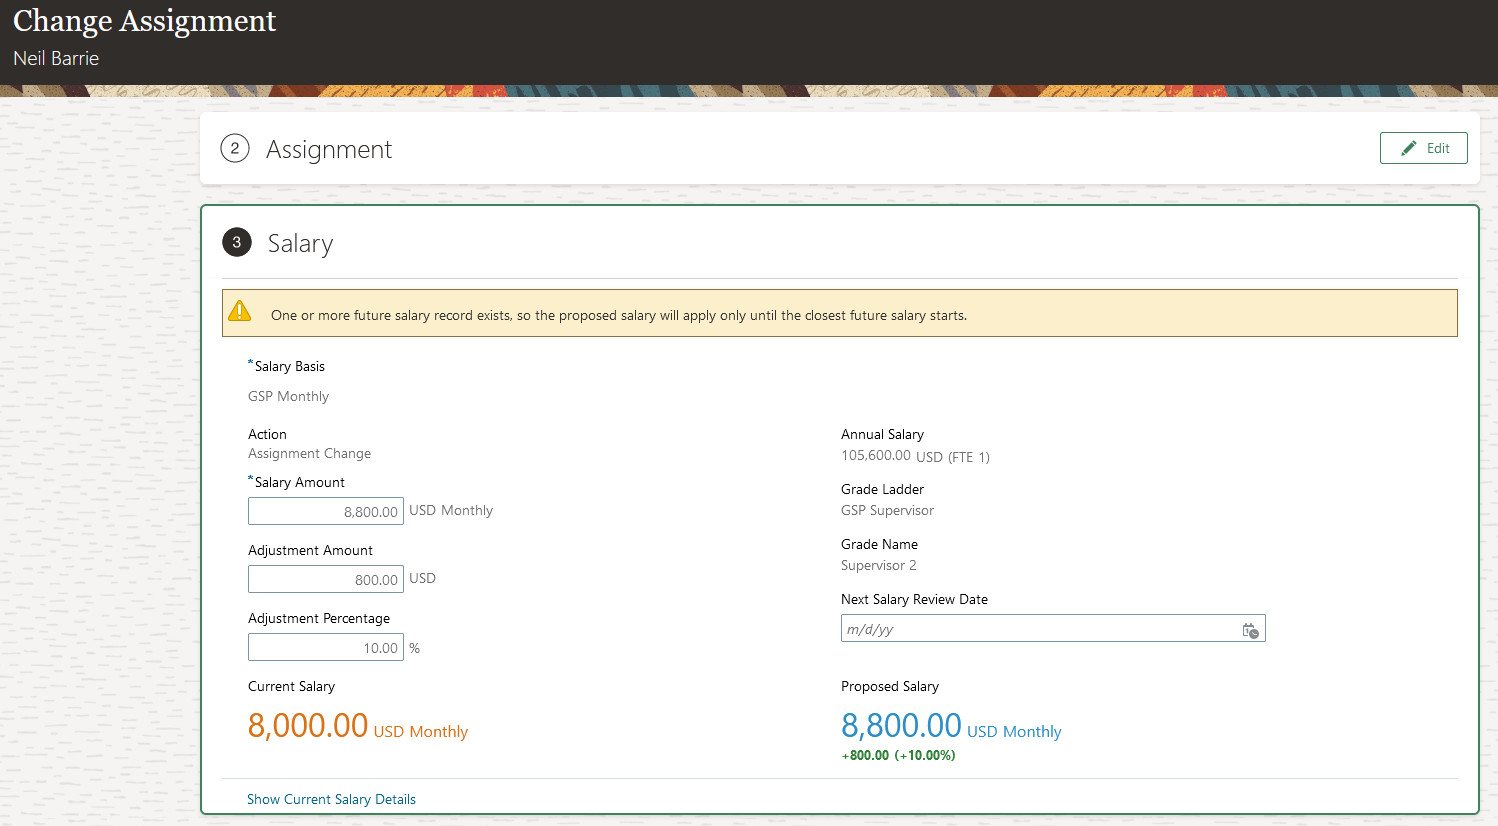Click the Salary Amount input field

[326, 511]
